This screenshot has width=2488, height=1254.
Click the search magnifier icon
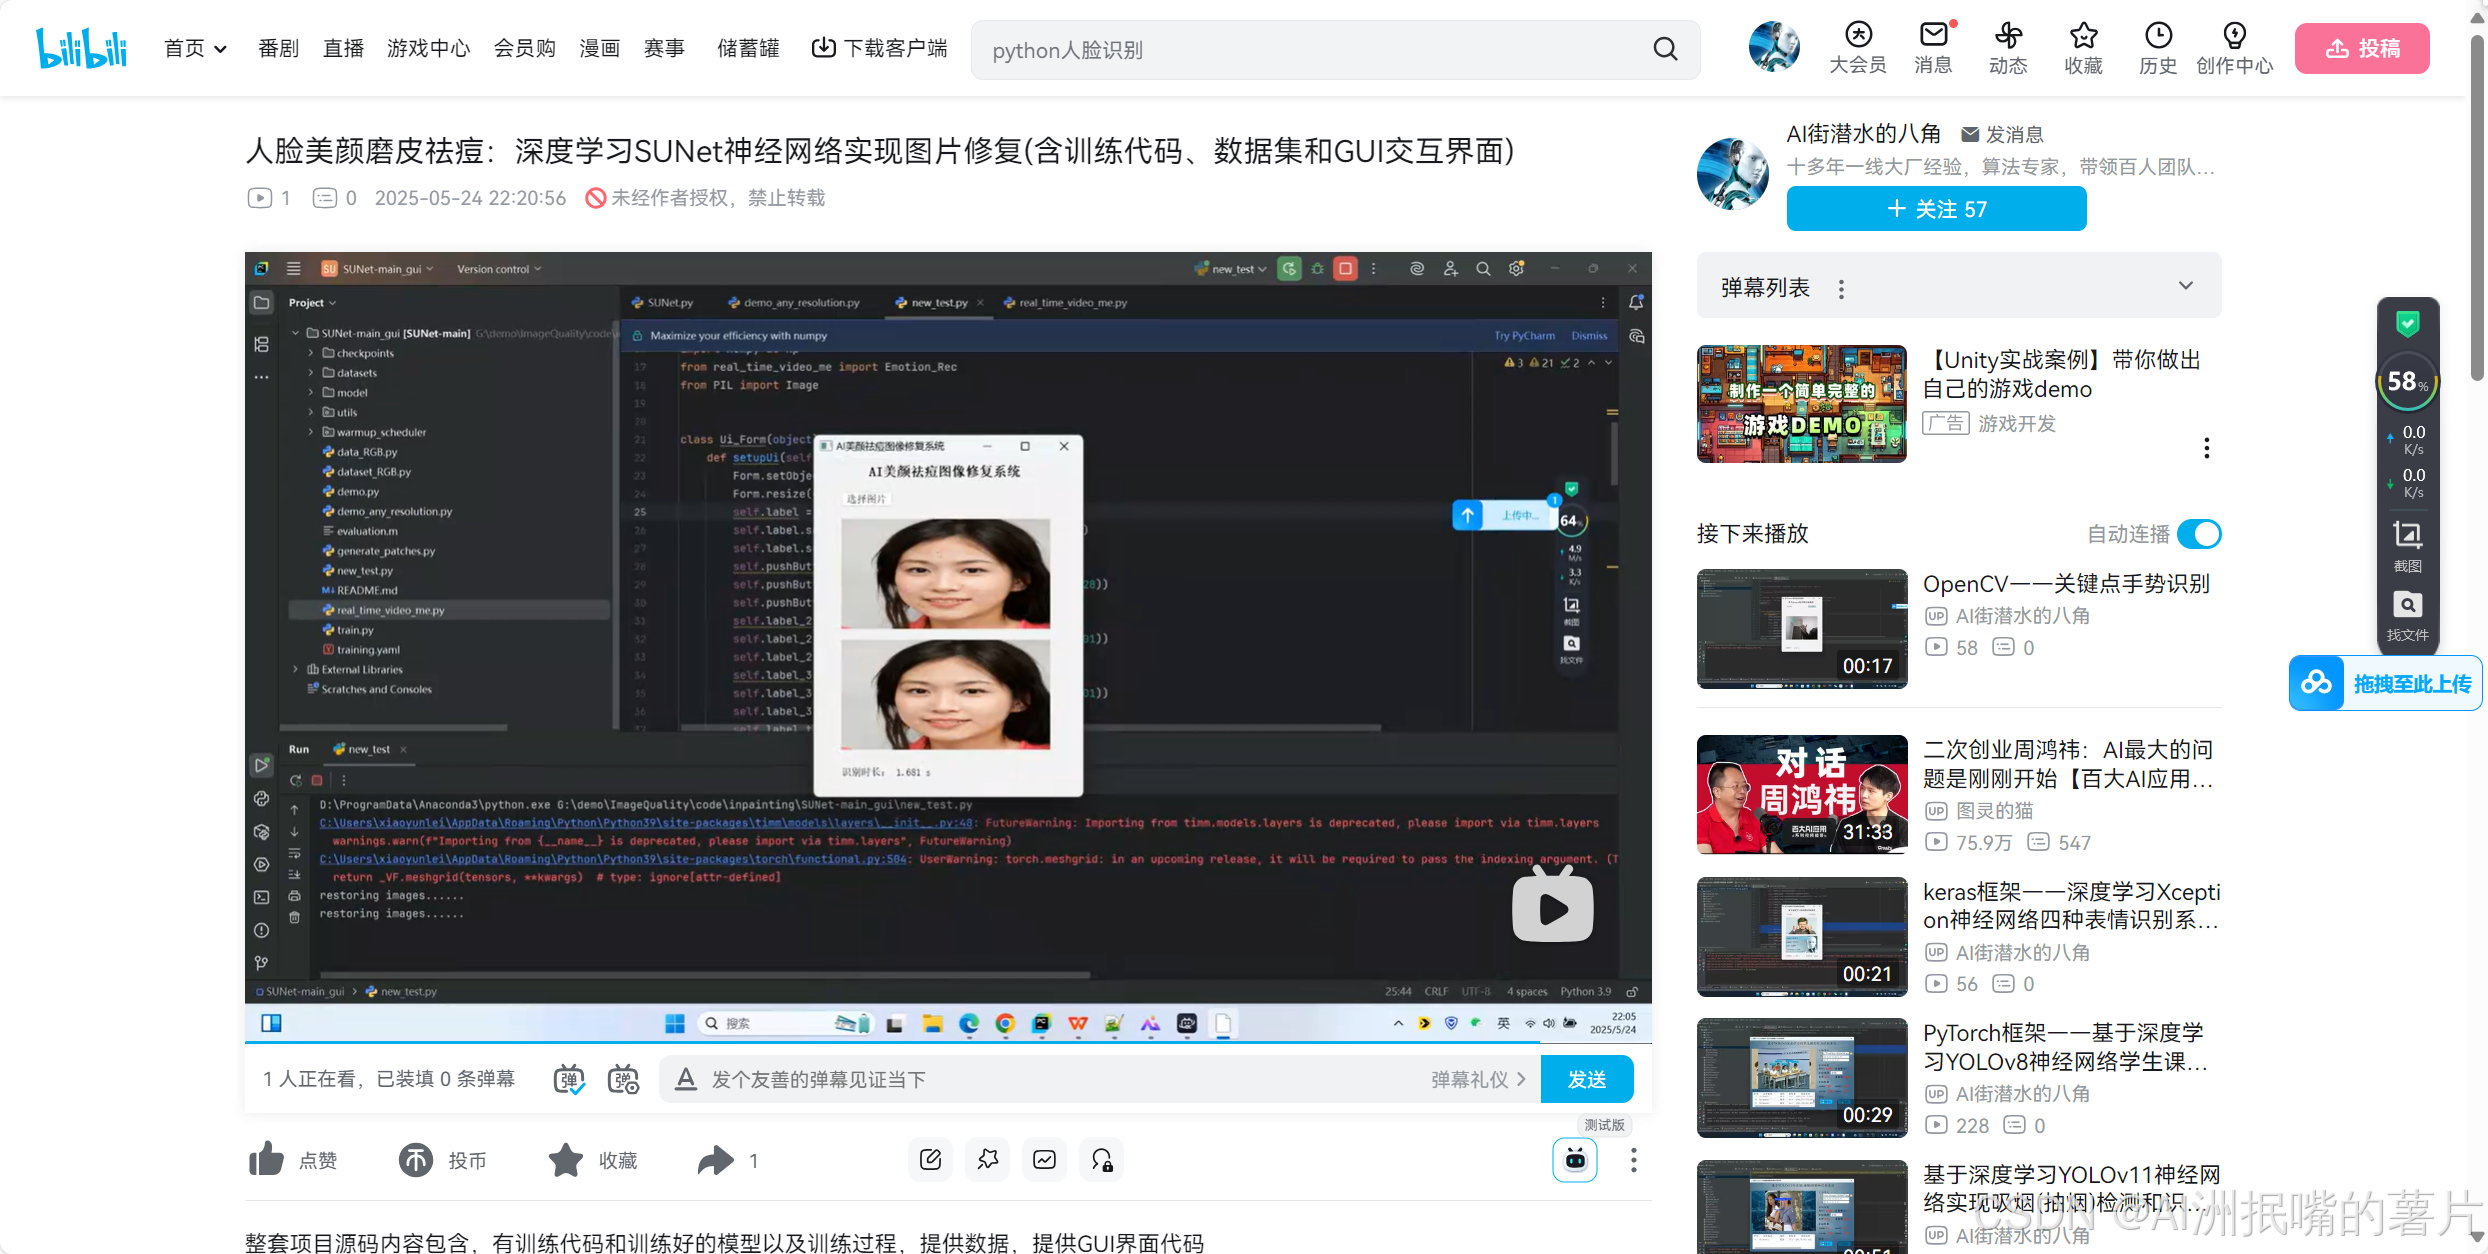[x=1665, y=49]
